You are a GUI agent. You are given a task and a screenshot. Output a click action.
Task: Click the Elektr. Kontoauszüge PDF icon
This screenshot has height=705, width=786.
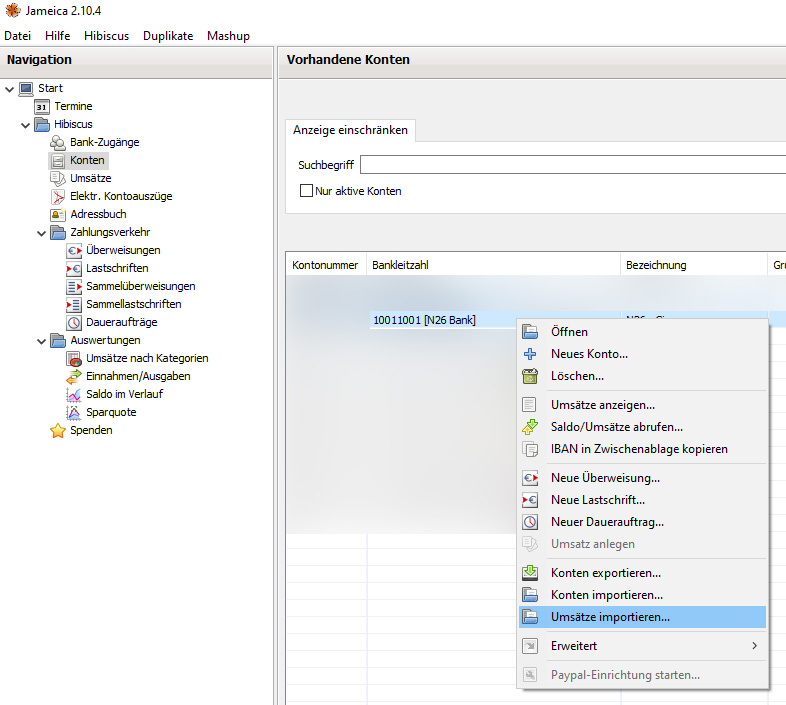point(58,197)
